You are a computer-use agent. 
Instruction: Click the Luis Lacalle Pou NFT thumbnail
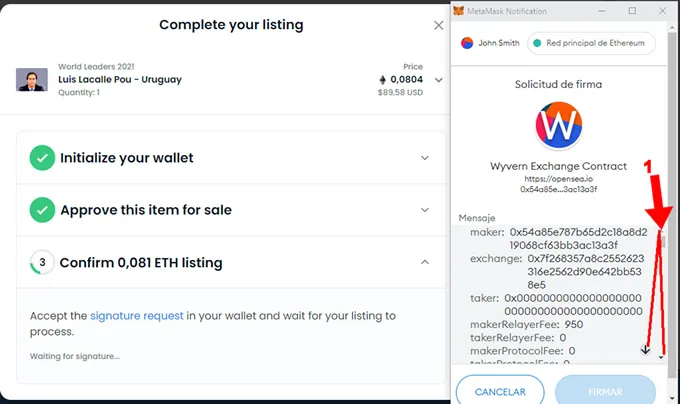[x=32, y=80]
